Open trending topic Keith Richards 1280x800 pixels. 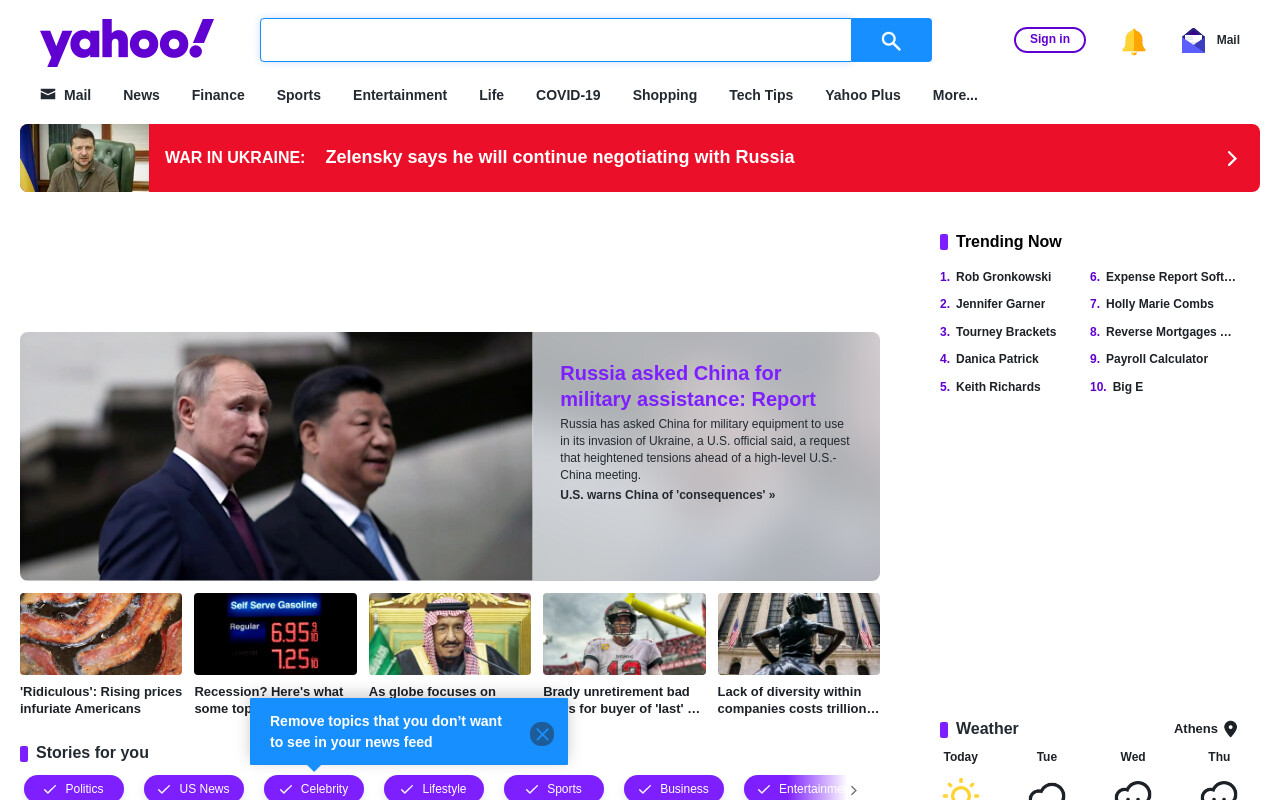click(x=998, y=387)
